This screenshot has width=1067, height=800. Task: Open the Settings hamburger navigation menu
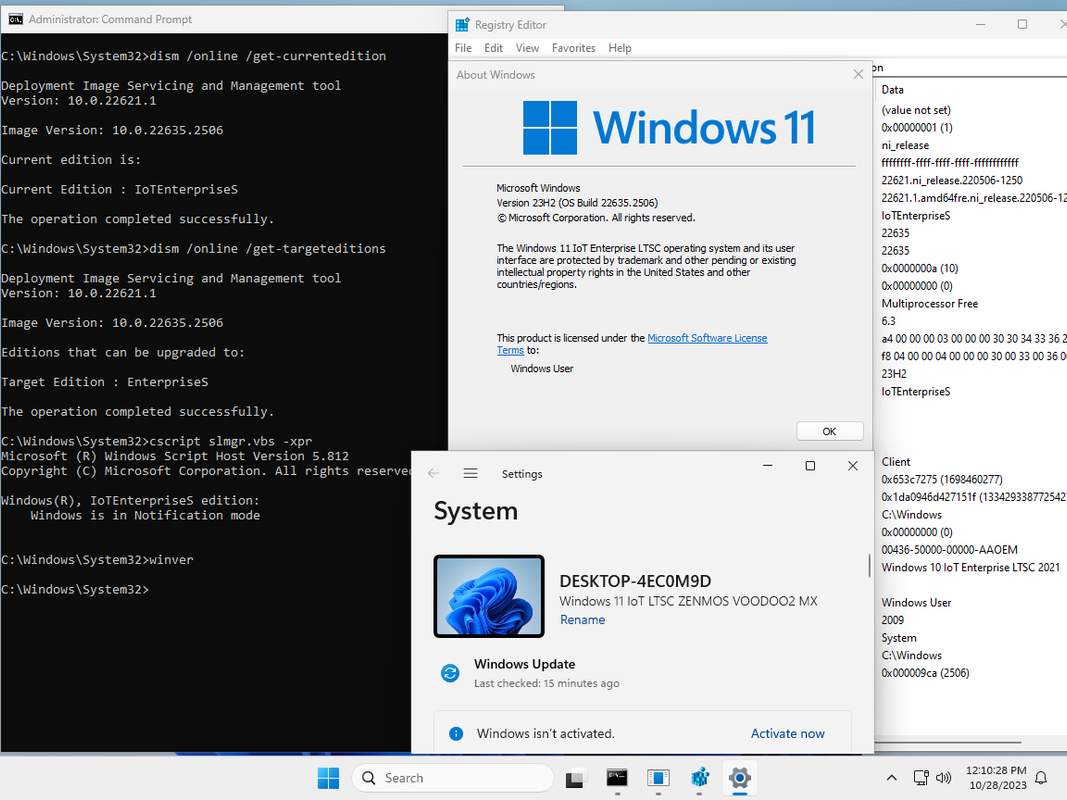[470, 473]
